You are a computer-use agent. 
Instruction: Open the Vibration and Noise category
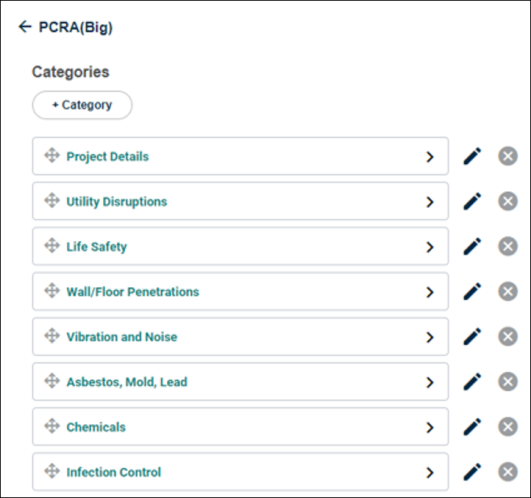(x=240, y=337)
